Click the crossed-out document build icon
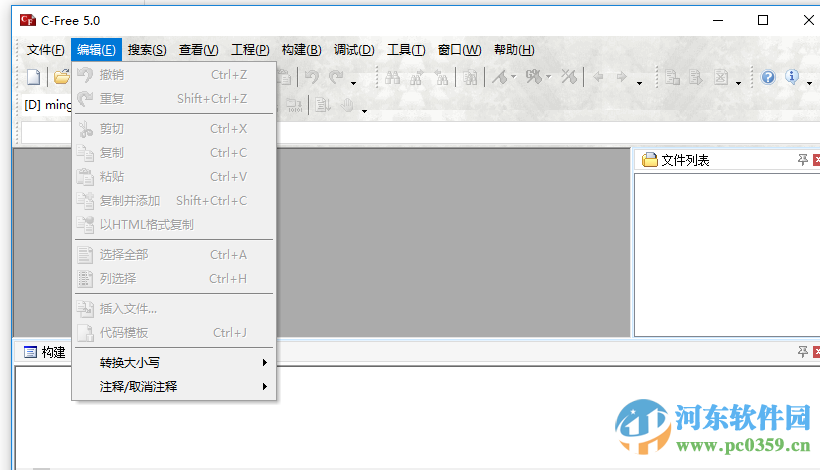The width and height of the screenshot is (820, 470). tap(721, 77)
